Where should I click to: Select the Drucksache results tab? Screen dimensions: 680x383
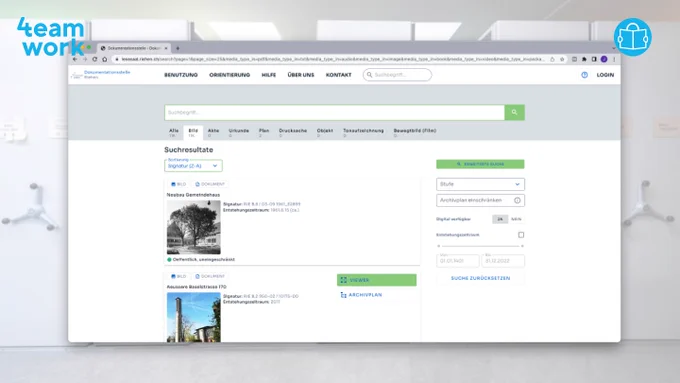tap(293, 133)
